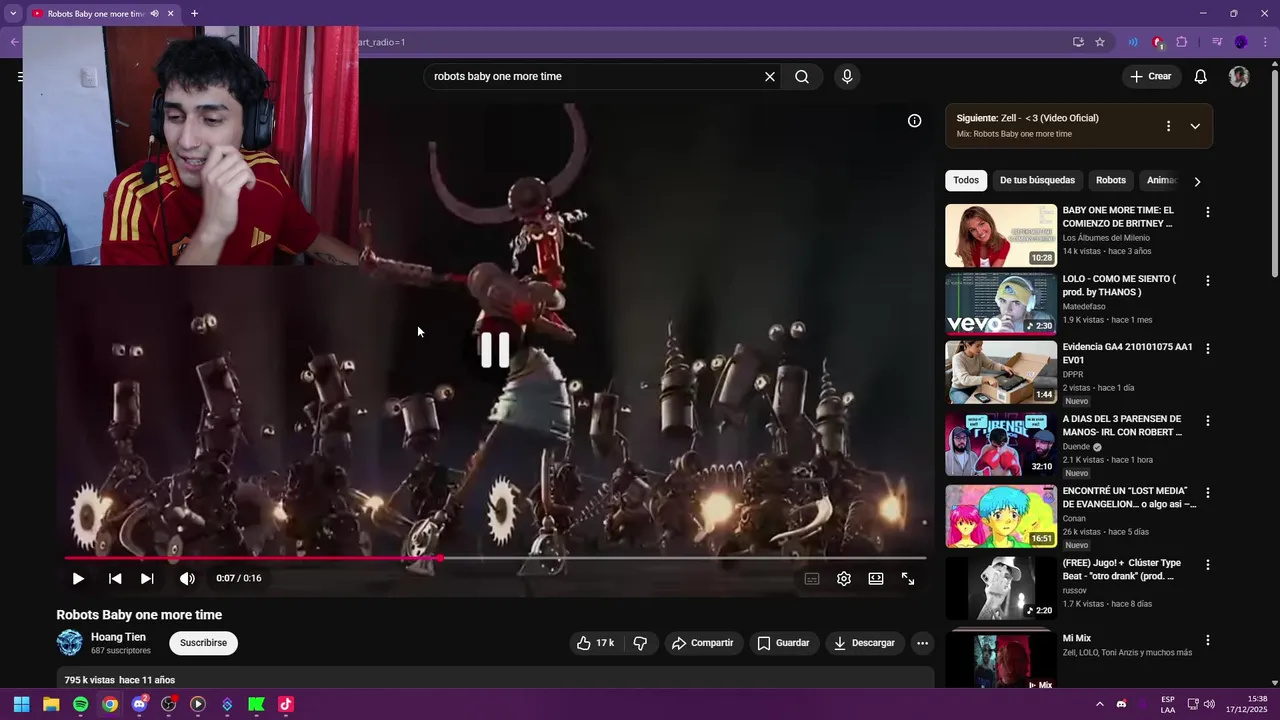
Task: Open more actions (three dots) below video
Action: (x=922, y=643)
